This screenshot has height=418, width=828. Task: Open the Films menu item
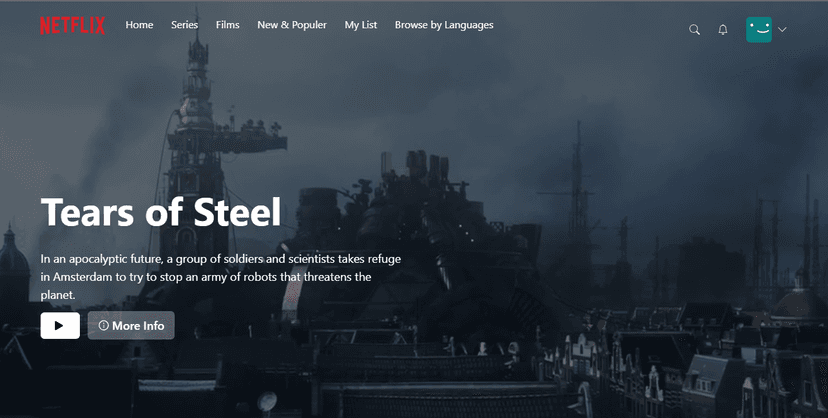(228, 25)
